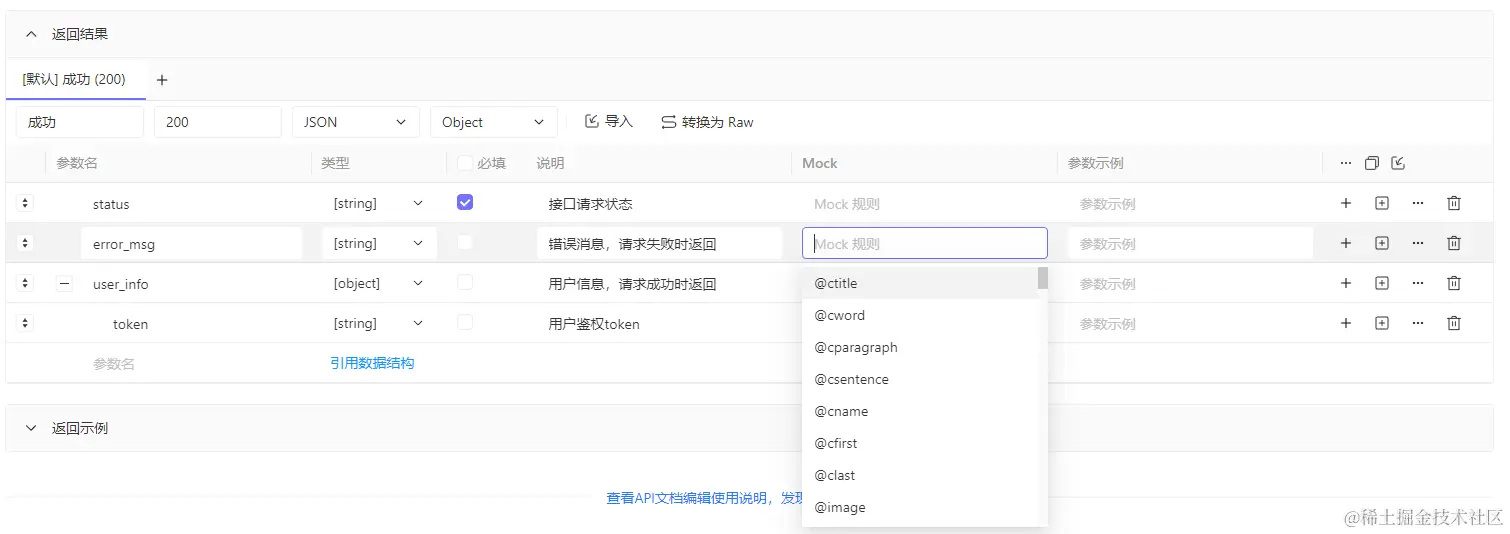Screen dimensions: 1510x534
Task: Click the plus icon in status row
Action: (1346, 203)
